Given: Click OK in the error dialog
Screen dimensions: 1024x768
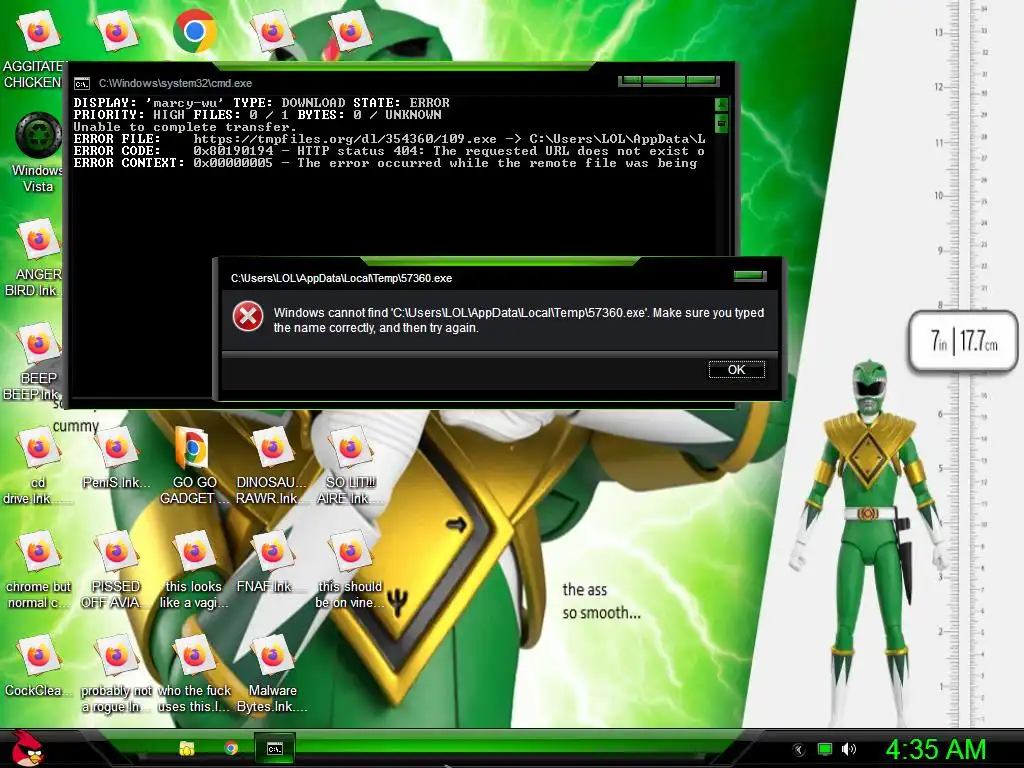Looking at the screenshot, I should click(x=737, y=370).
